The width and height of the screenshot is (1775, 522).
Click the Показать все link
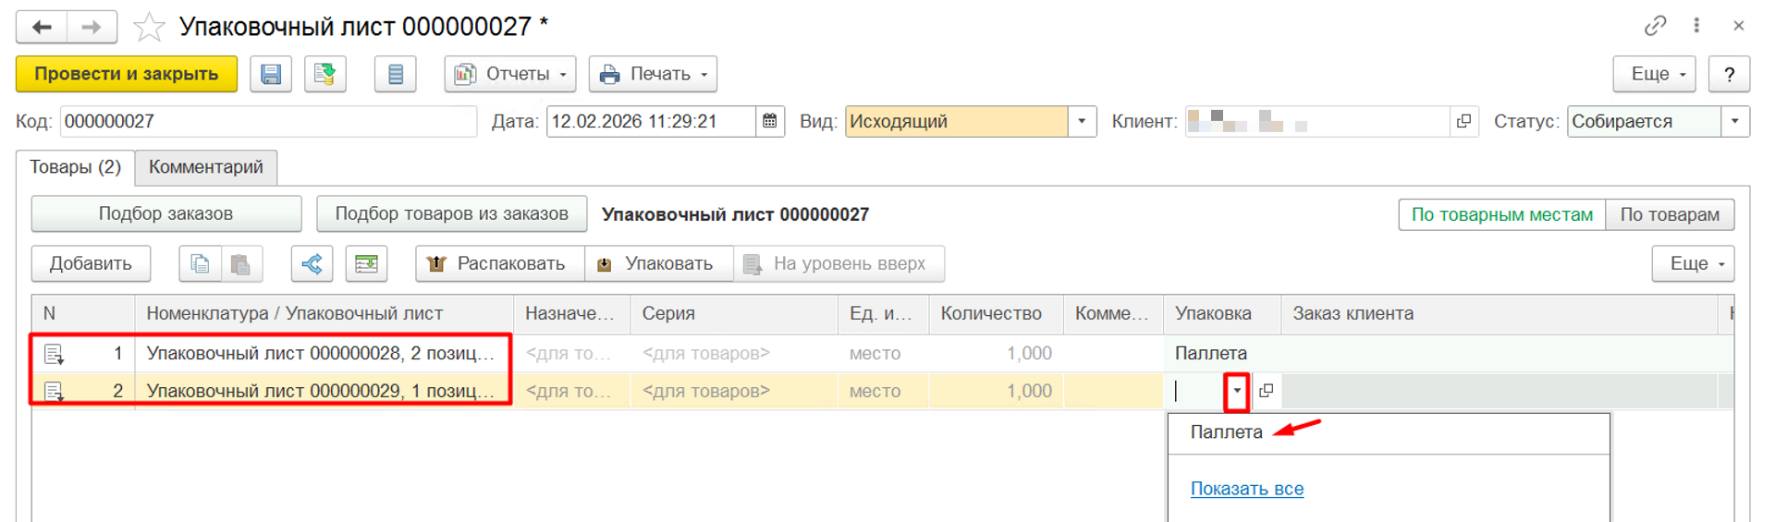click(1247, 489)
